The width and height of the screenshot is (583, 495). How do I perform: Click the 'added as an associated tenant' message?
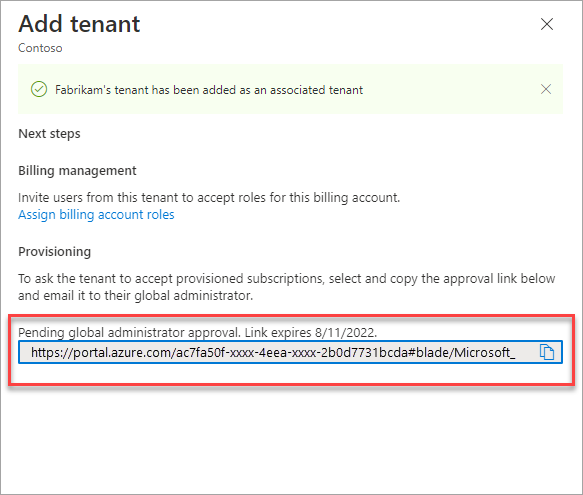click(209, 90)
